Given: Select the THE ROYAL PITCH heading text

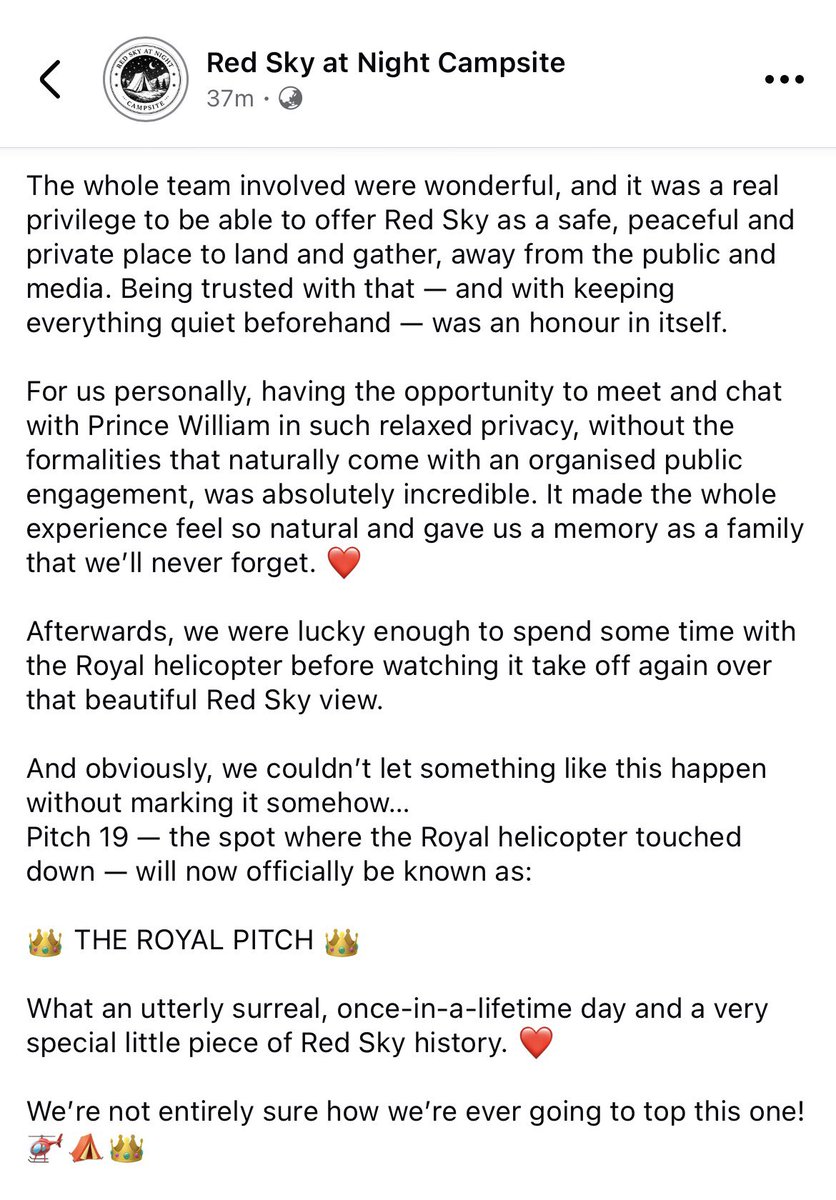Looking at the screenshot, I should click(x=194, y=942).
